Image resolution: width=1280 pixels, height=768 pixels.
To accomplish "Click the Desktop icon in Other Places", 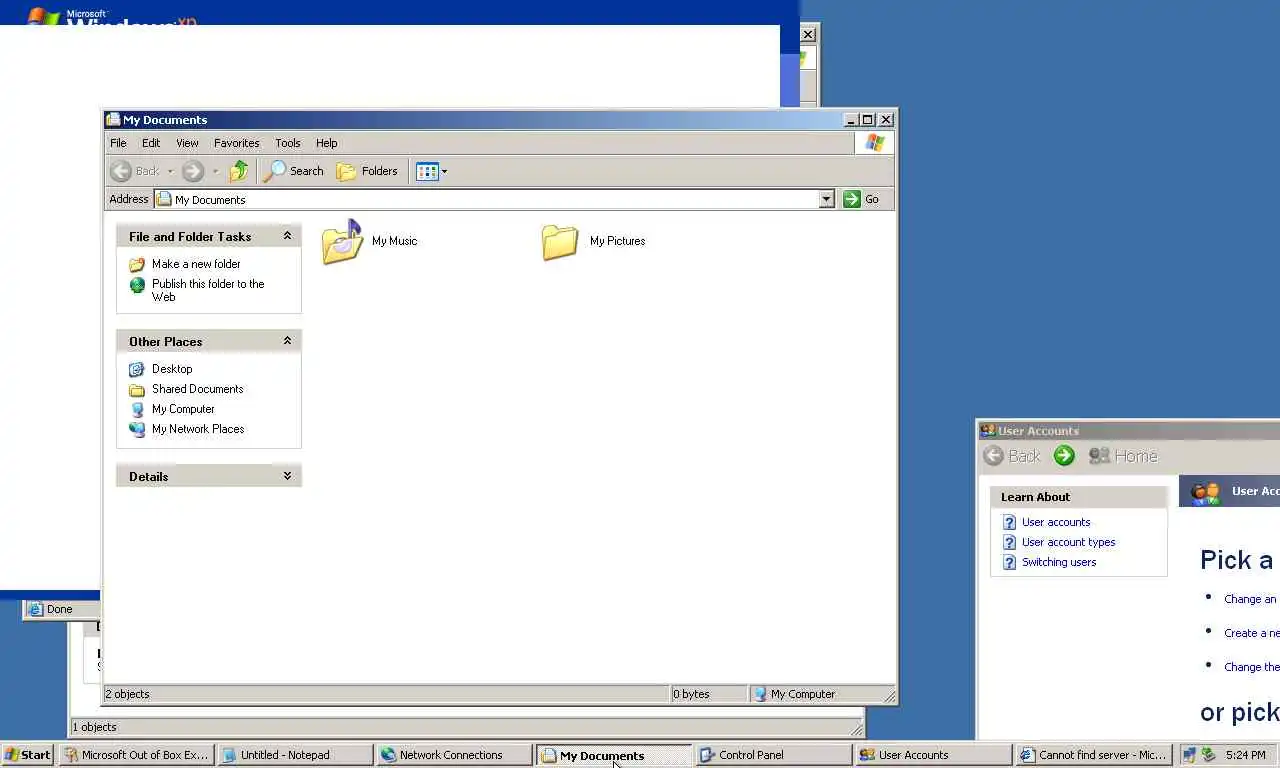I will pyautogui.click(x=137, y=369).
